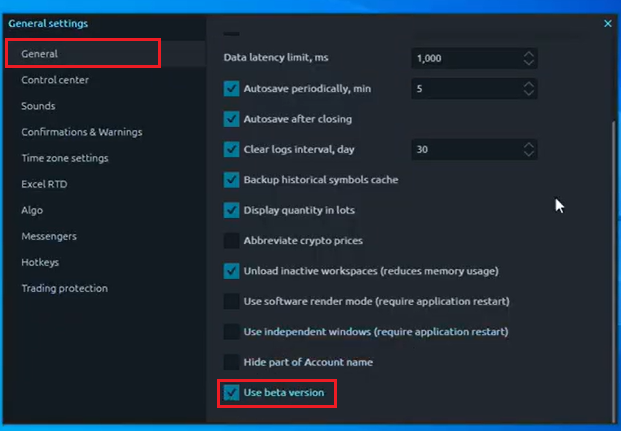This screenshot has width=621, height=431.
Task: Toggle Display quantity in lots
Action: (231, 210)
